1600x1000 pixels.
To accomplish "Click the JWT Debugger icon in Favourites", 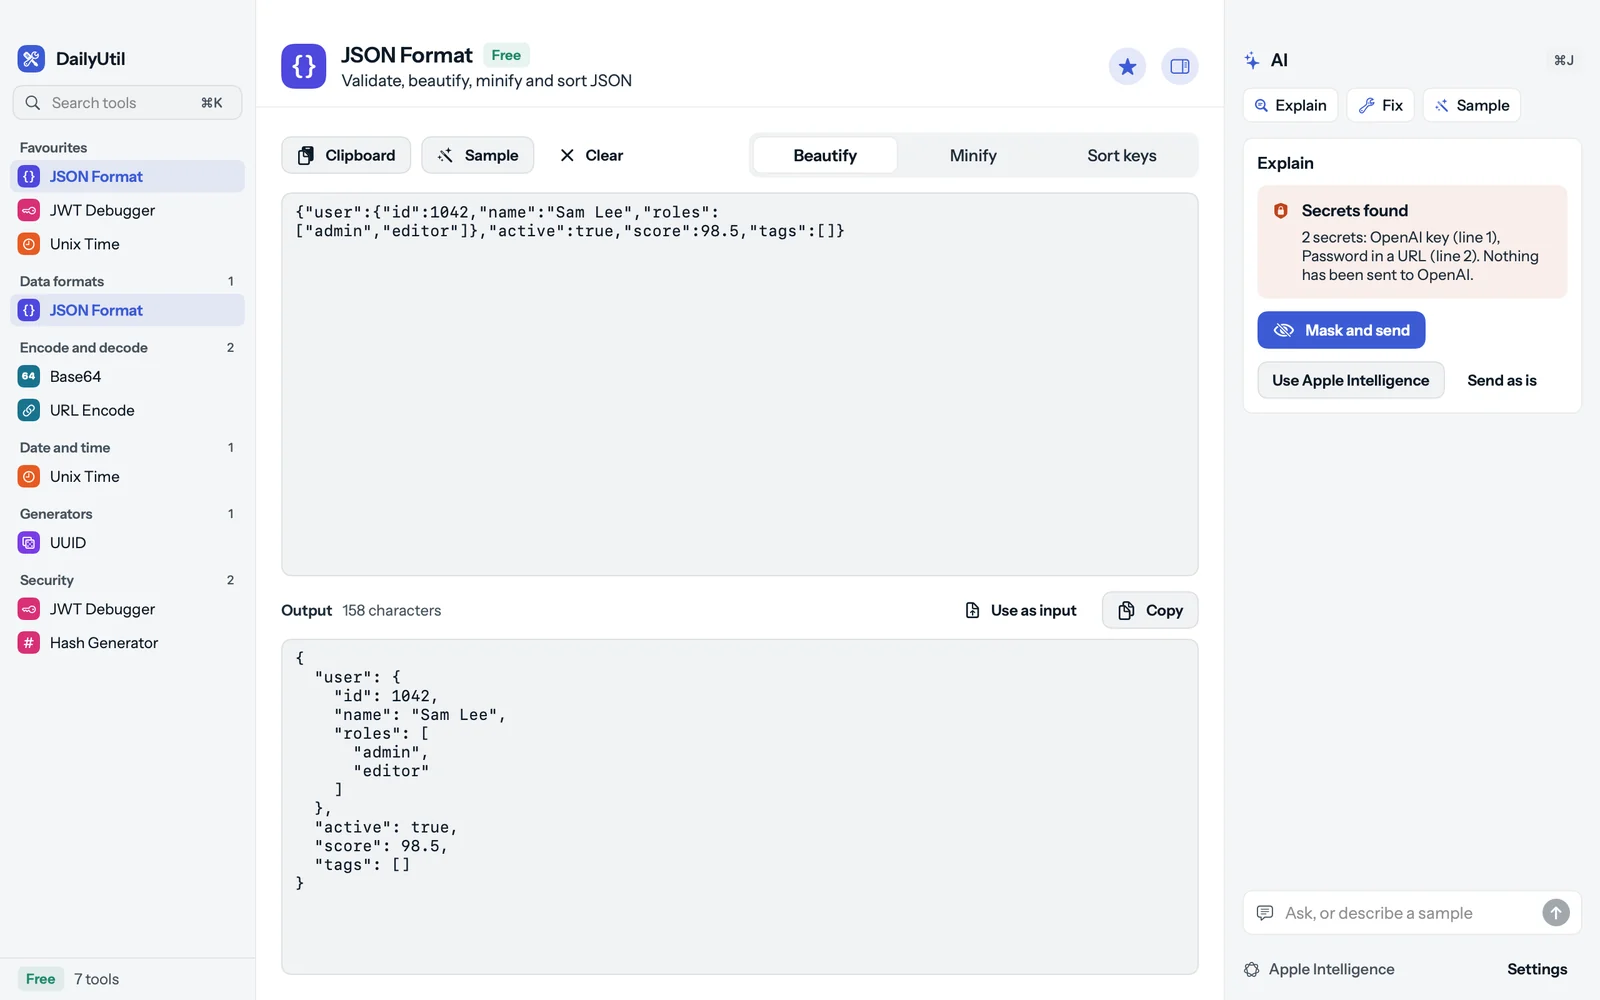I will [x=29, y=210].
